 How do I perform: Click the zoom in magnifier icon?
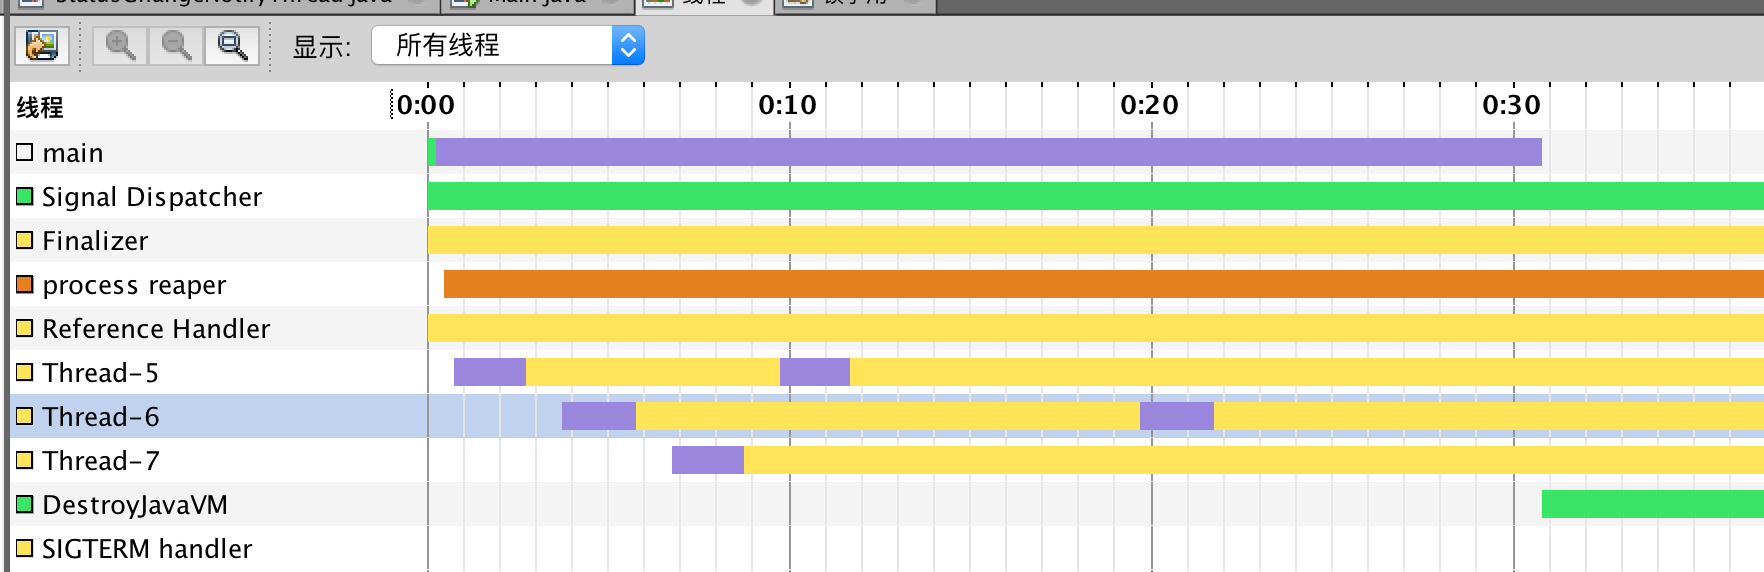point(120,45)
